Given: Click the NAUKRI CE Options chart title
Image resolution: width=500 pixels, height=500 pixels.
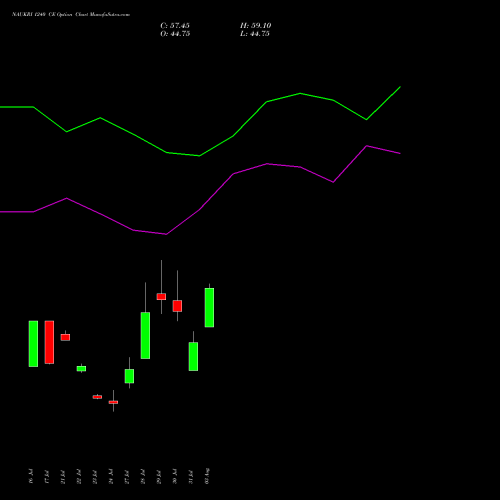Looking at the screenshot, I should point(71,14).
